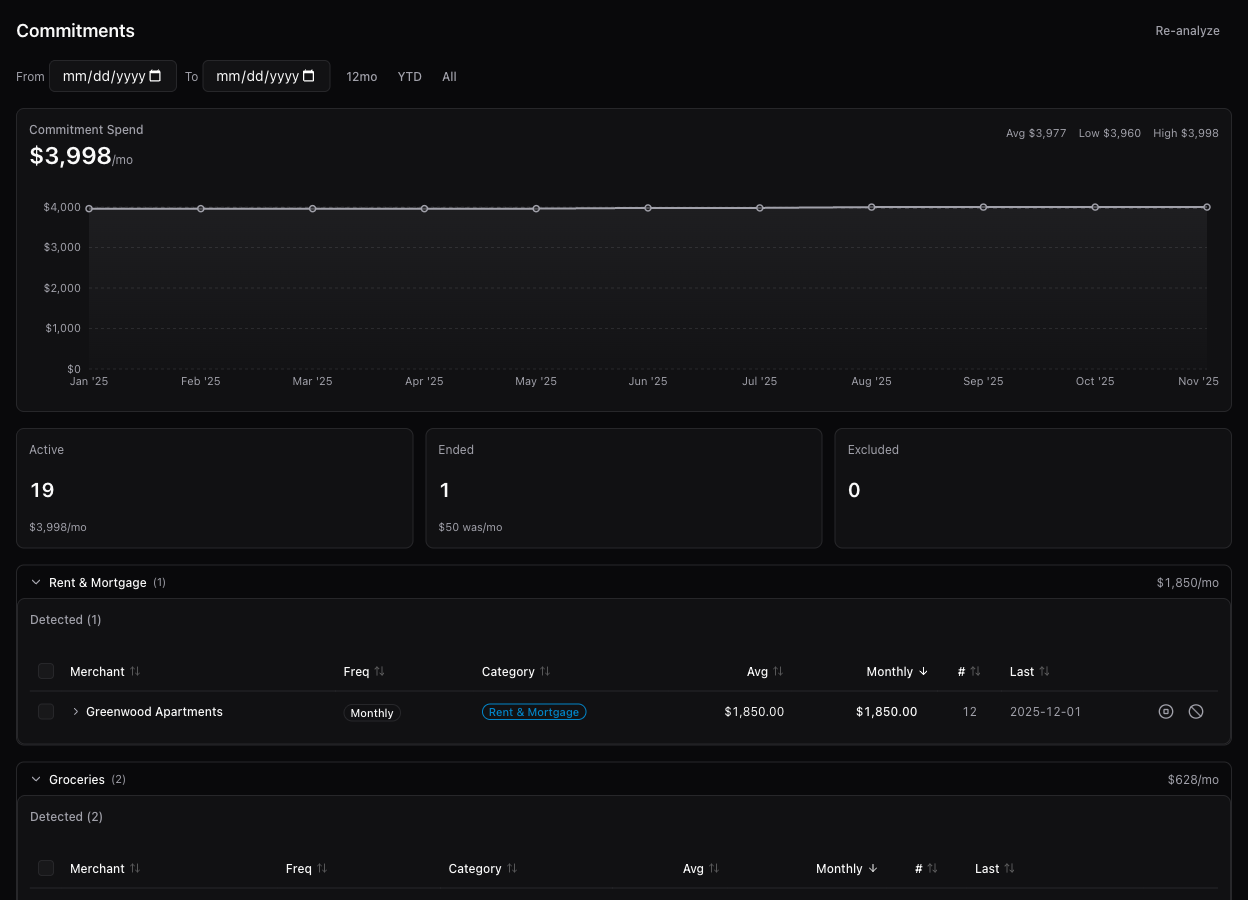Open the calendar icon in the From field
This screenshot has width=1248, height=900.
point(155,75)
